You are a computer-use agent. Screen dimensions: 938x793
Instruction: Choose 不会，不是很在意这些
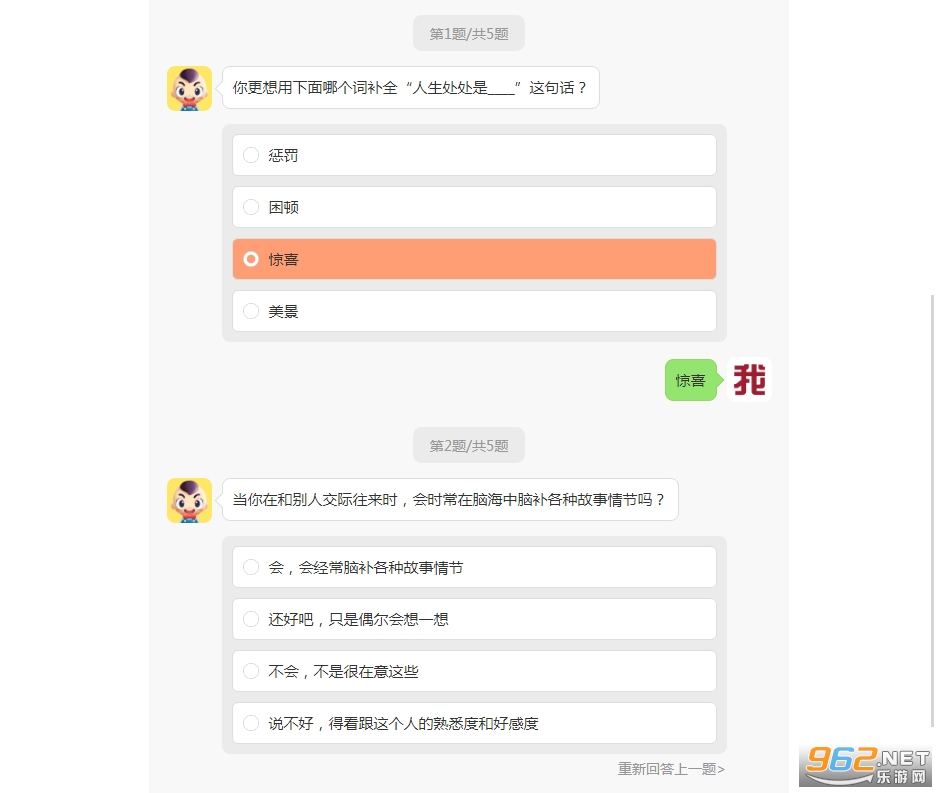(474, 672)
